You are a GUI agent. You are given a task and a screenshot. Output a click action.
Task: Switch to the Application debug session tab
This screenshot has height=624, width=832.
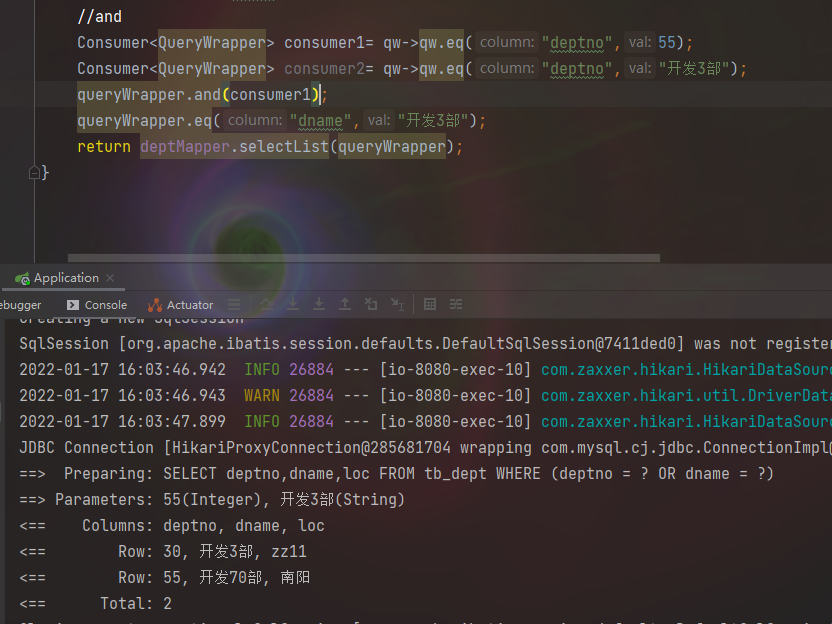tap(64, 278)
